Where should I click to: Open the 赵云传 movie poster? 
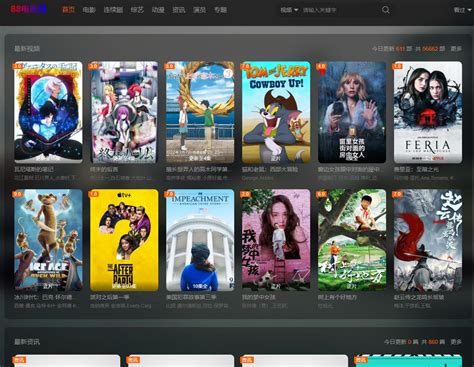click(428, 240)
